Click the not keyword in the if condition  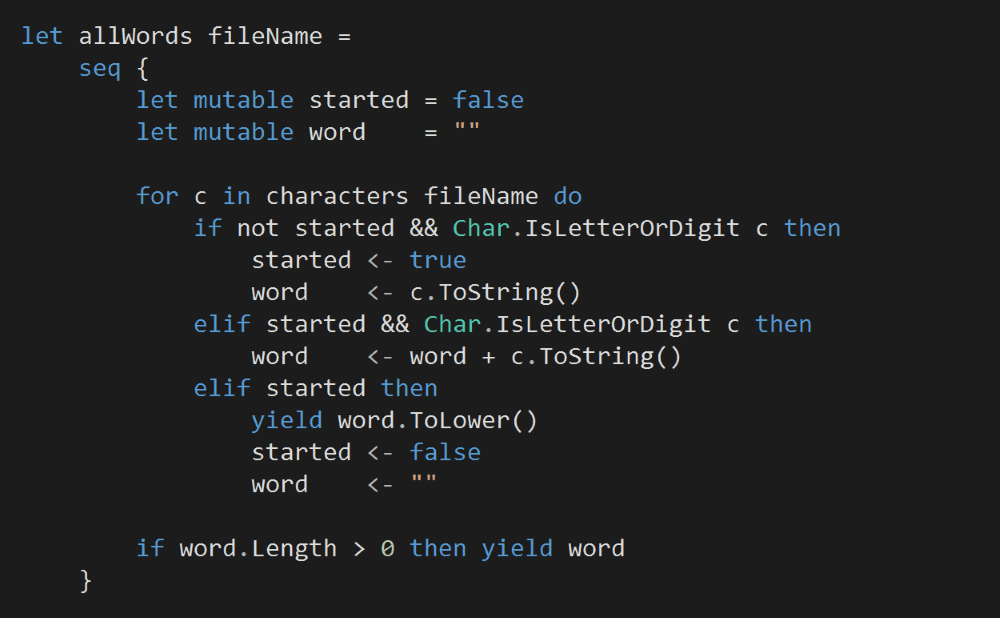[258, 228]
